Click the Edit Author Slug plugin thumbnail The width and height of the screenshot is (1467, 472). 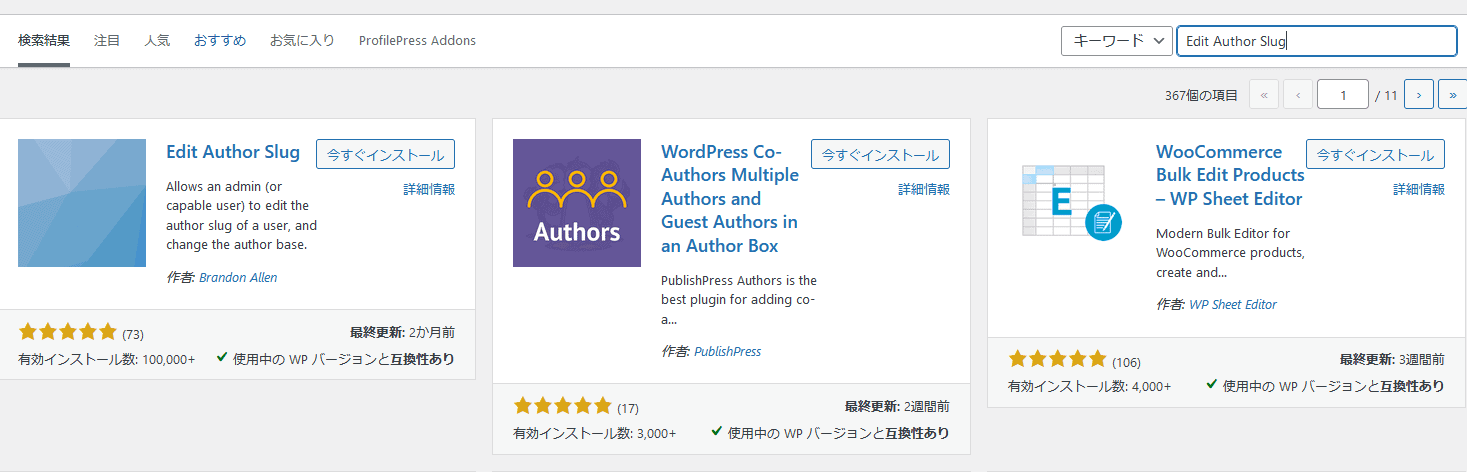pyautogui.click(x=82, y=203)
